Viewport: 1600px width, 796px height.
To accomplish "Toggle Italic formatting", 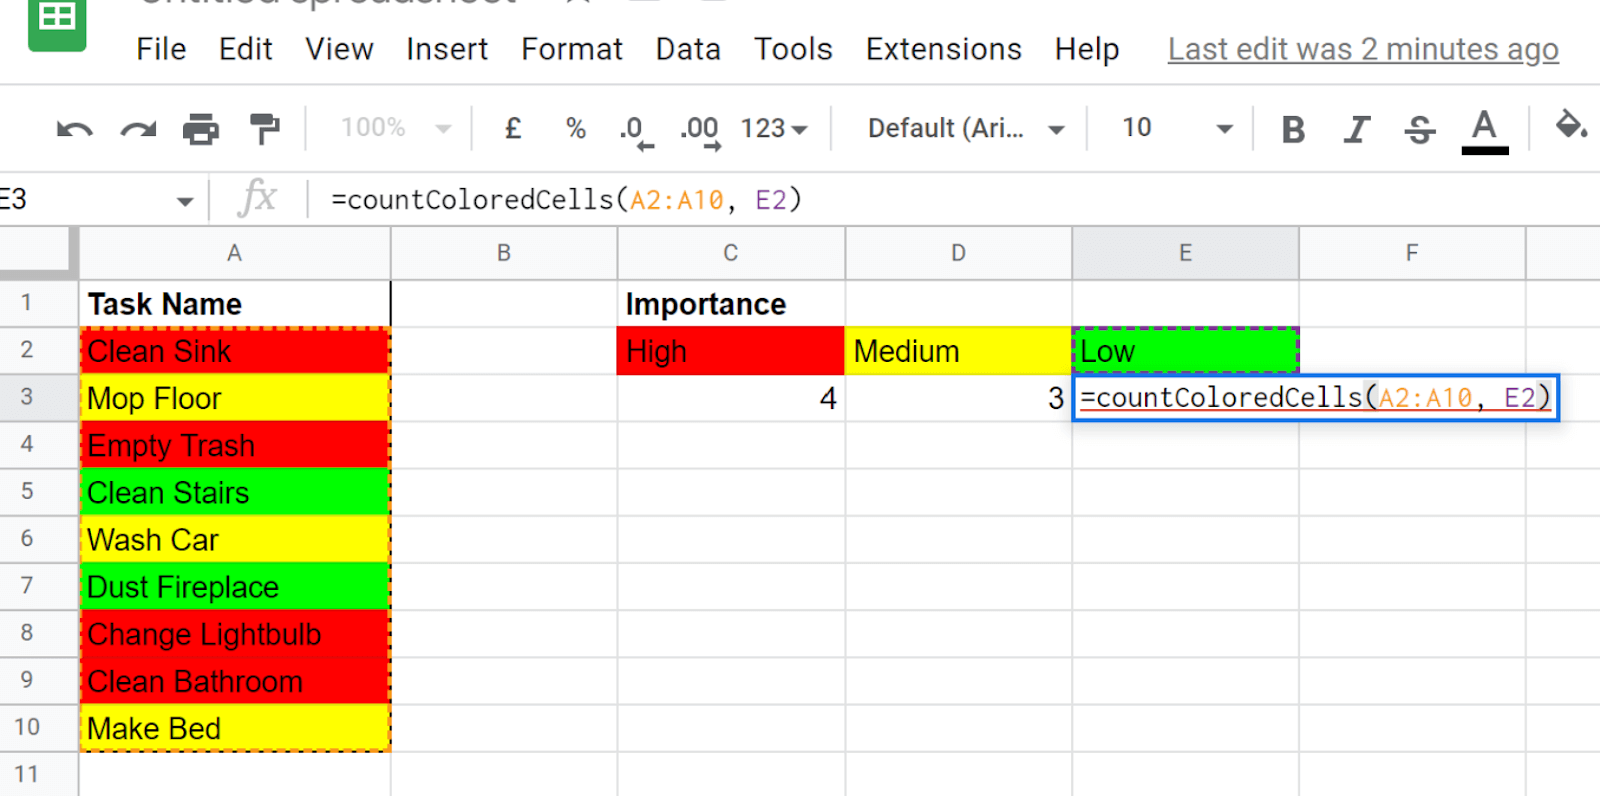I will point(1356,129).
